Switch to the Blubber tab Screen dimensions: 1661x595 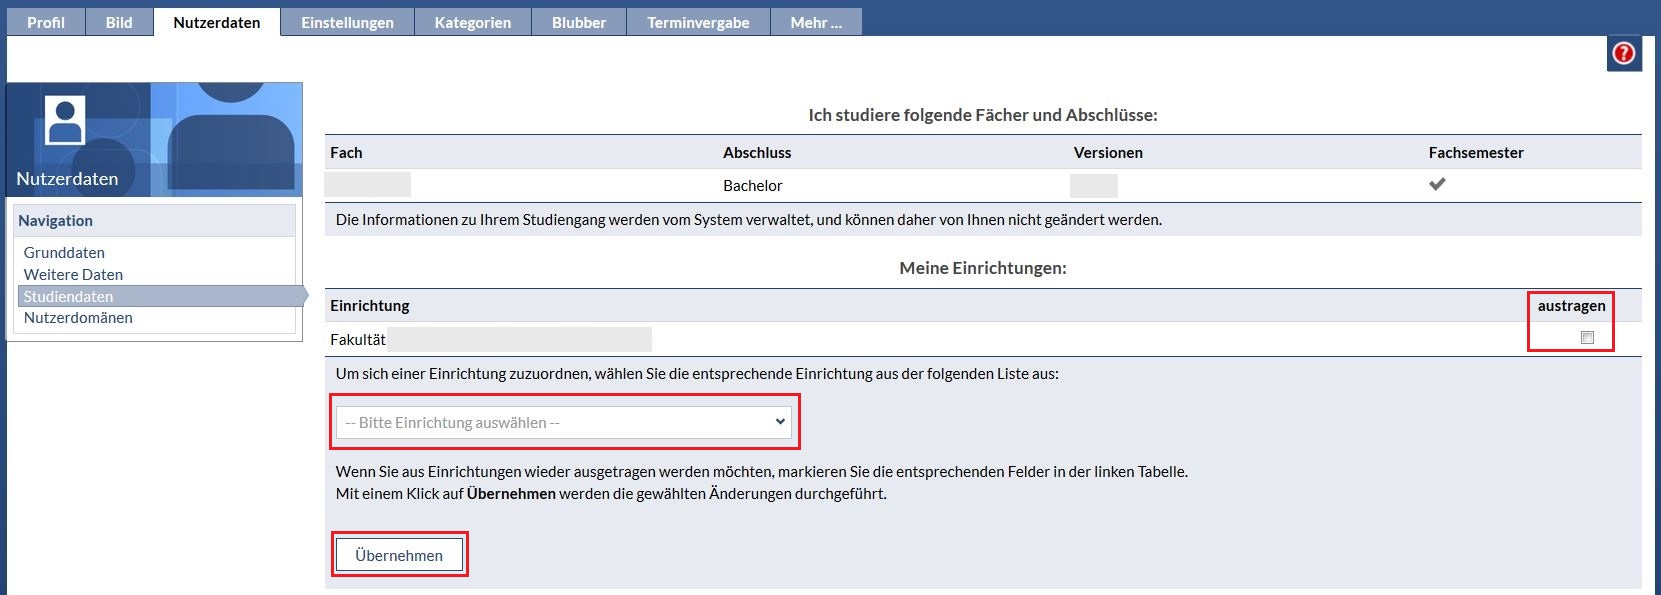click(x=579, y=22)
